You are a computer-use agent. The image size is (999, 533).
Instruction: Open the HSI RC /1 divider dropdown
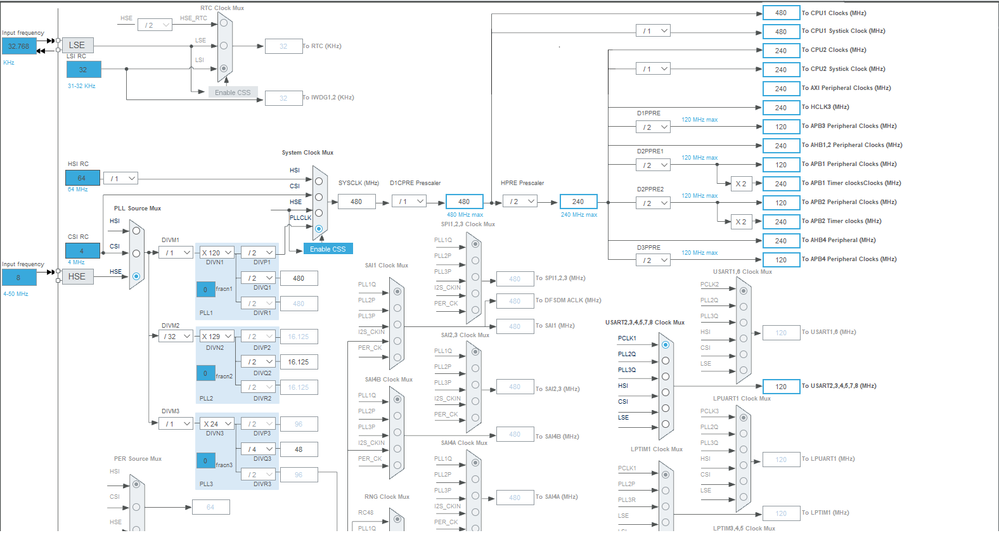[120, 179]
